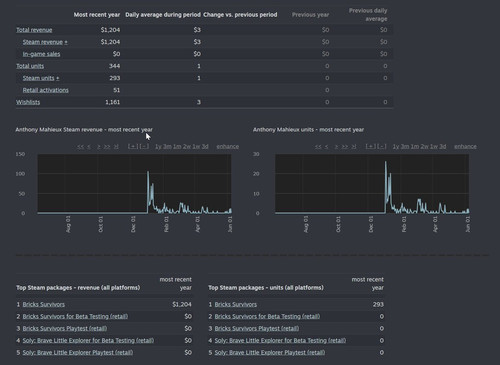Set revenue chart range to 1m

pos(177,147)
